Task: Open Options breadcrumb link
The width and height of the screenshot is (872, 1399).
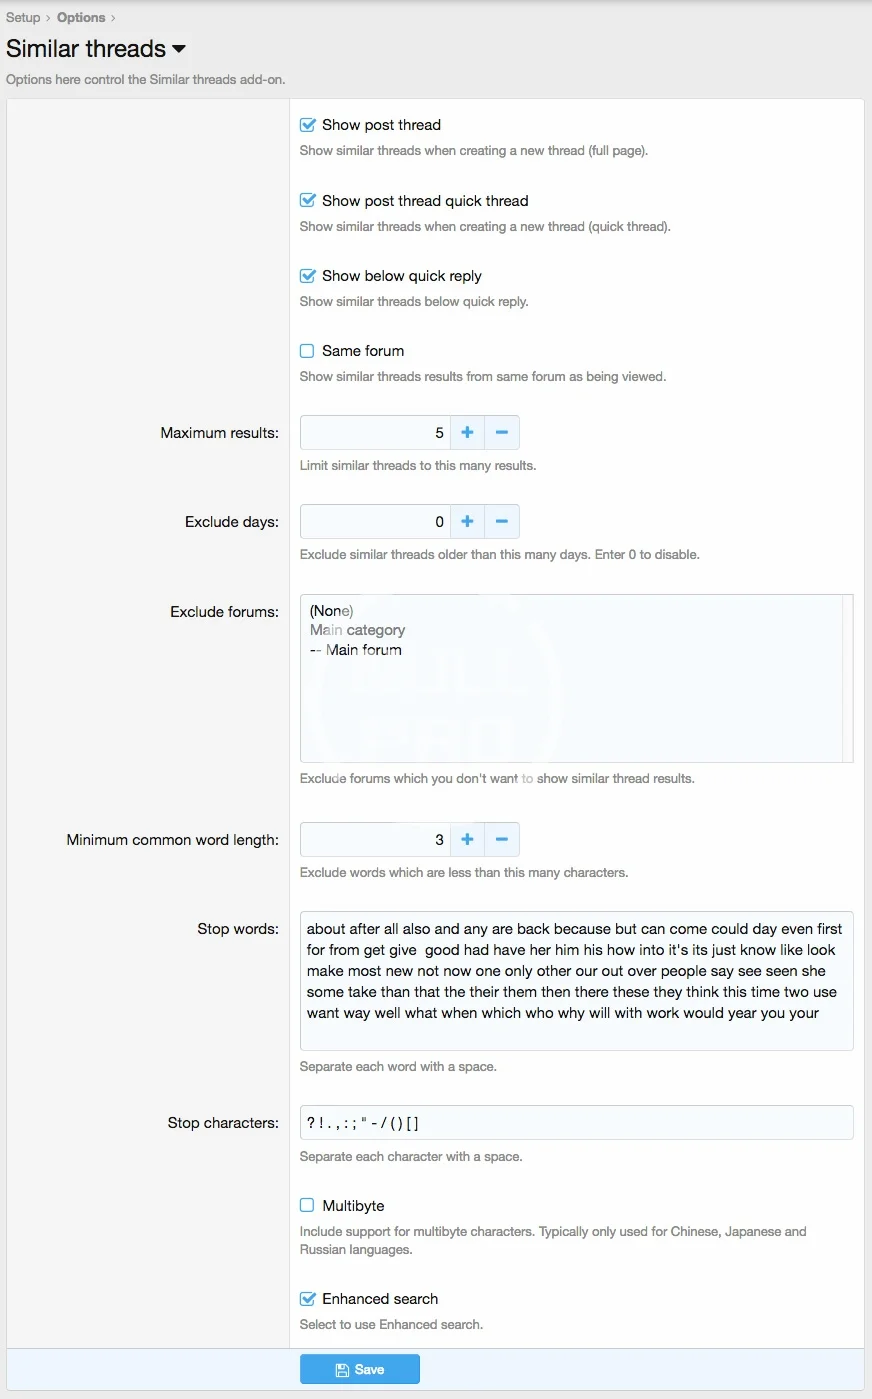Action: 81,17
